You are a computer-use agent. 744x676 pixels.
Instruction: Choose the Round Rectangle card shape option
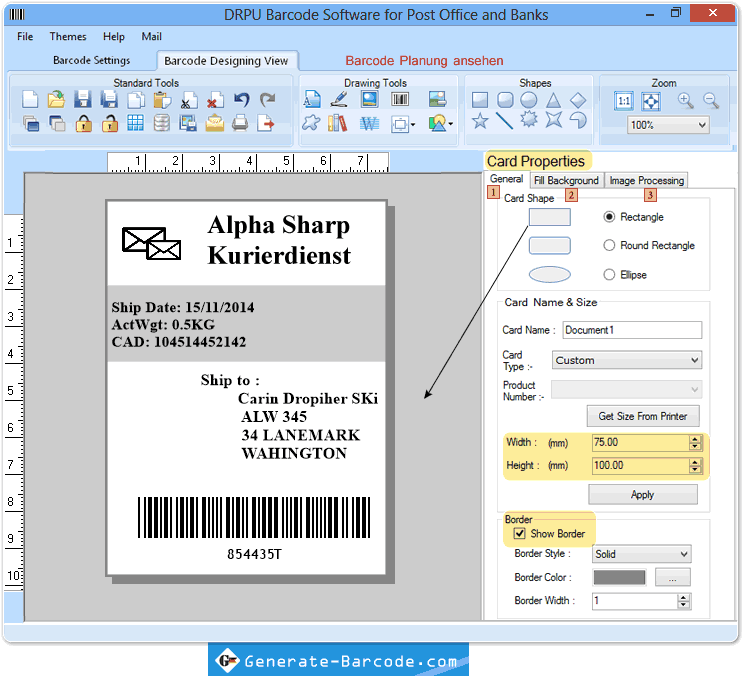coord(609,245)
